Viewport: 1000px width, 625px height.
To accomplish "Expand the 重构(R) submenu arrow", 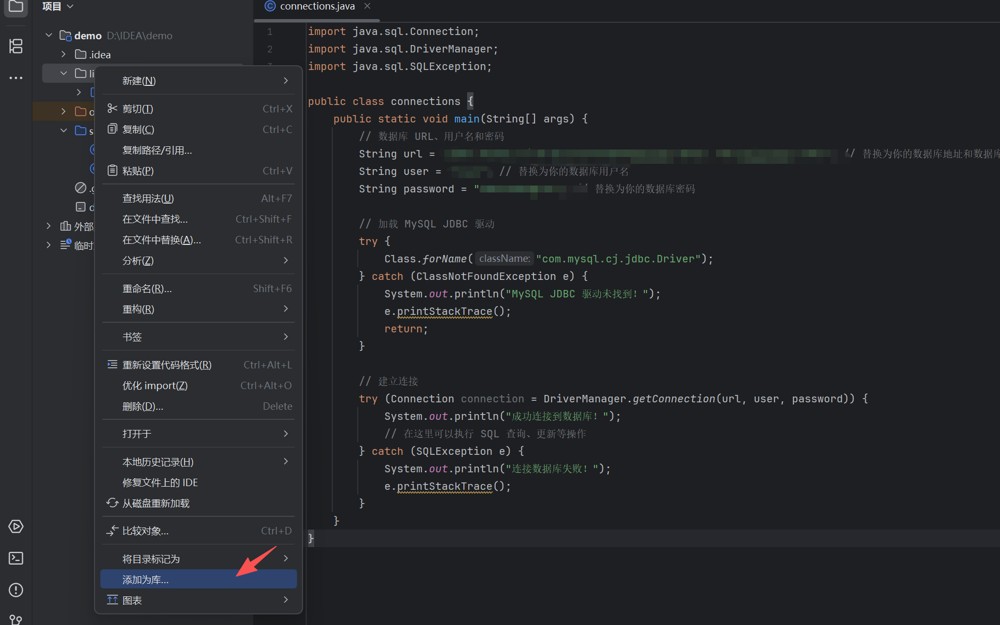I will pyautogui.click(x=286, y=309).
